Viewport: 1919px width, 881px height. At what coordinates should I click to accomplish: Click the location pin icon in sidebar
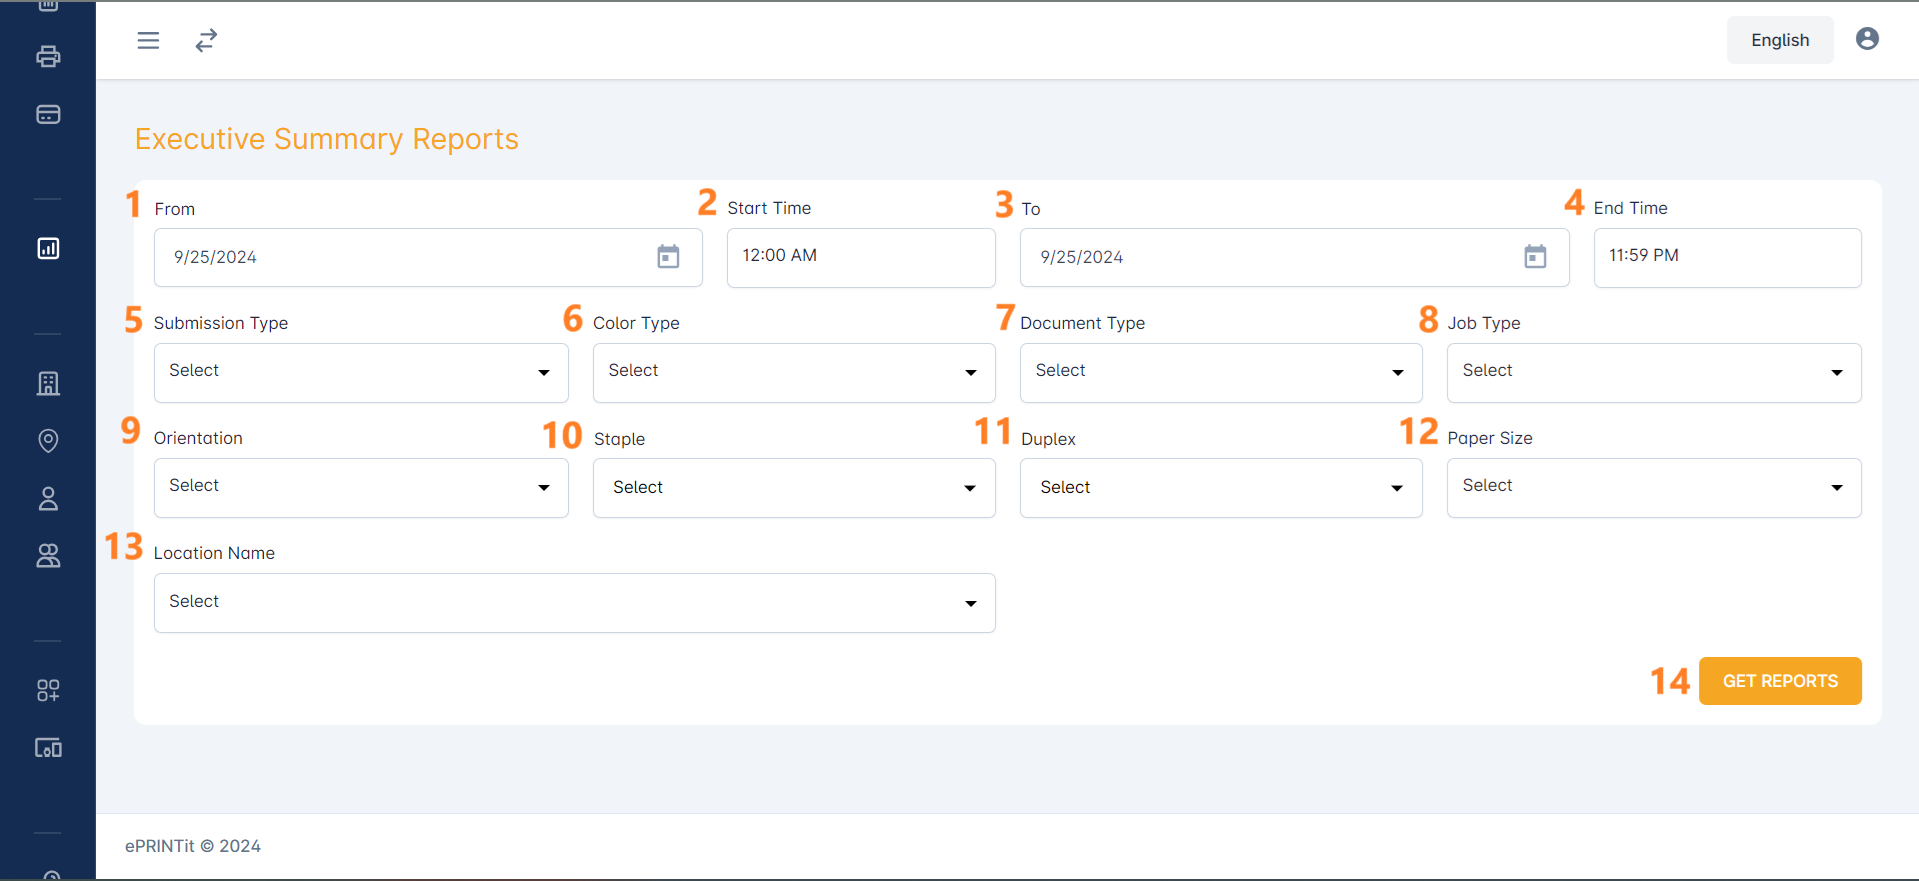coord(48,440)
